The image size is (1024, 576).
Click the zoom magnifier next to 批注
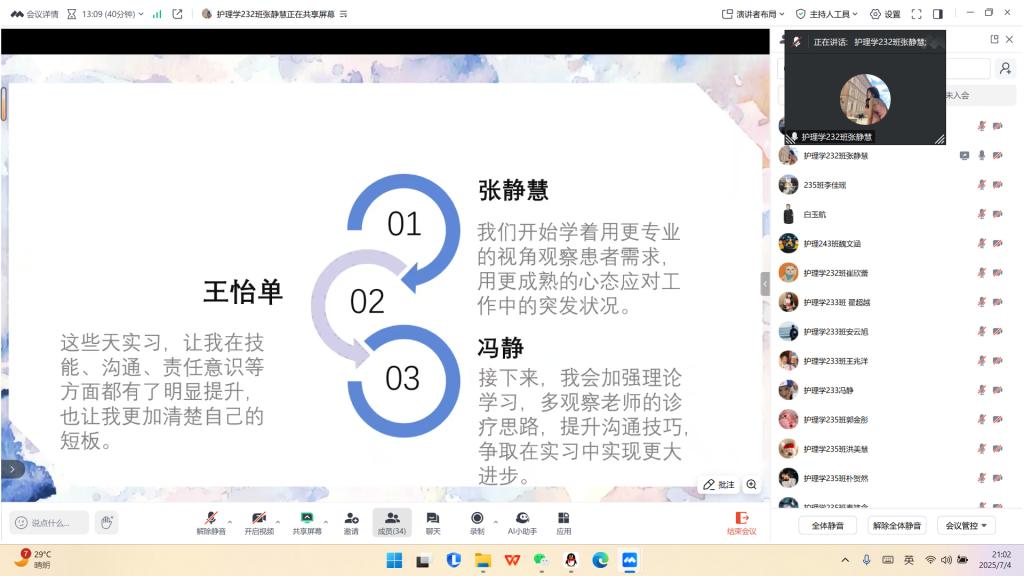point(751,485)
